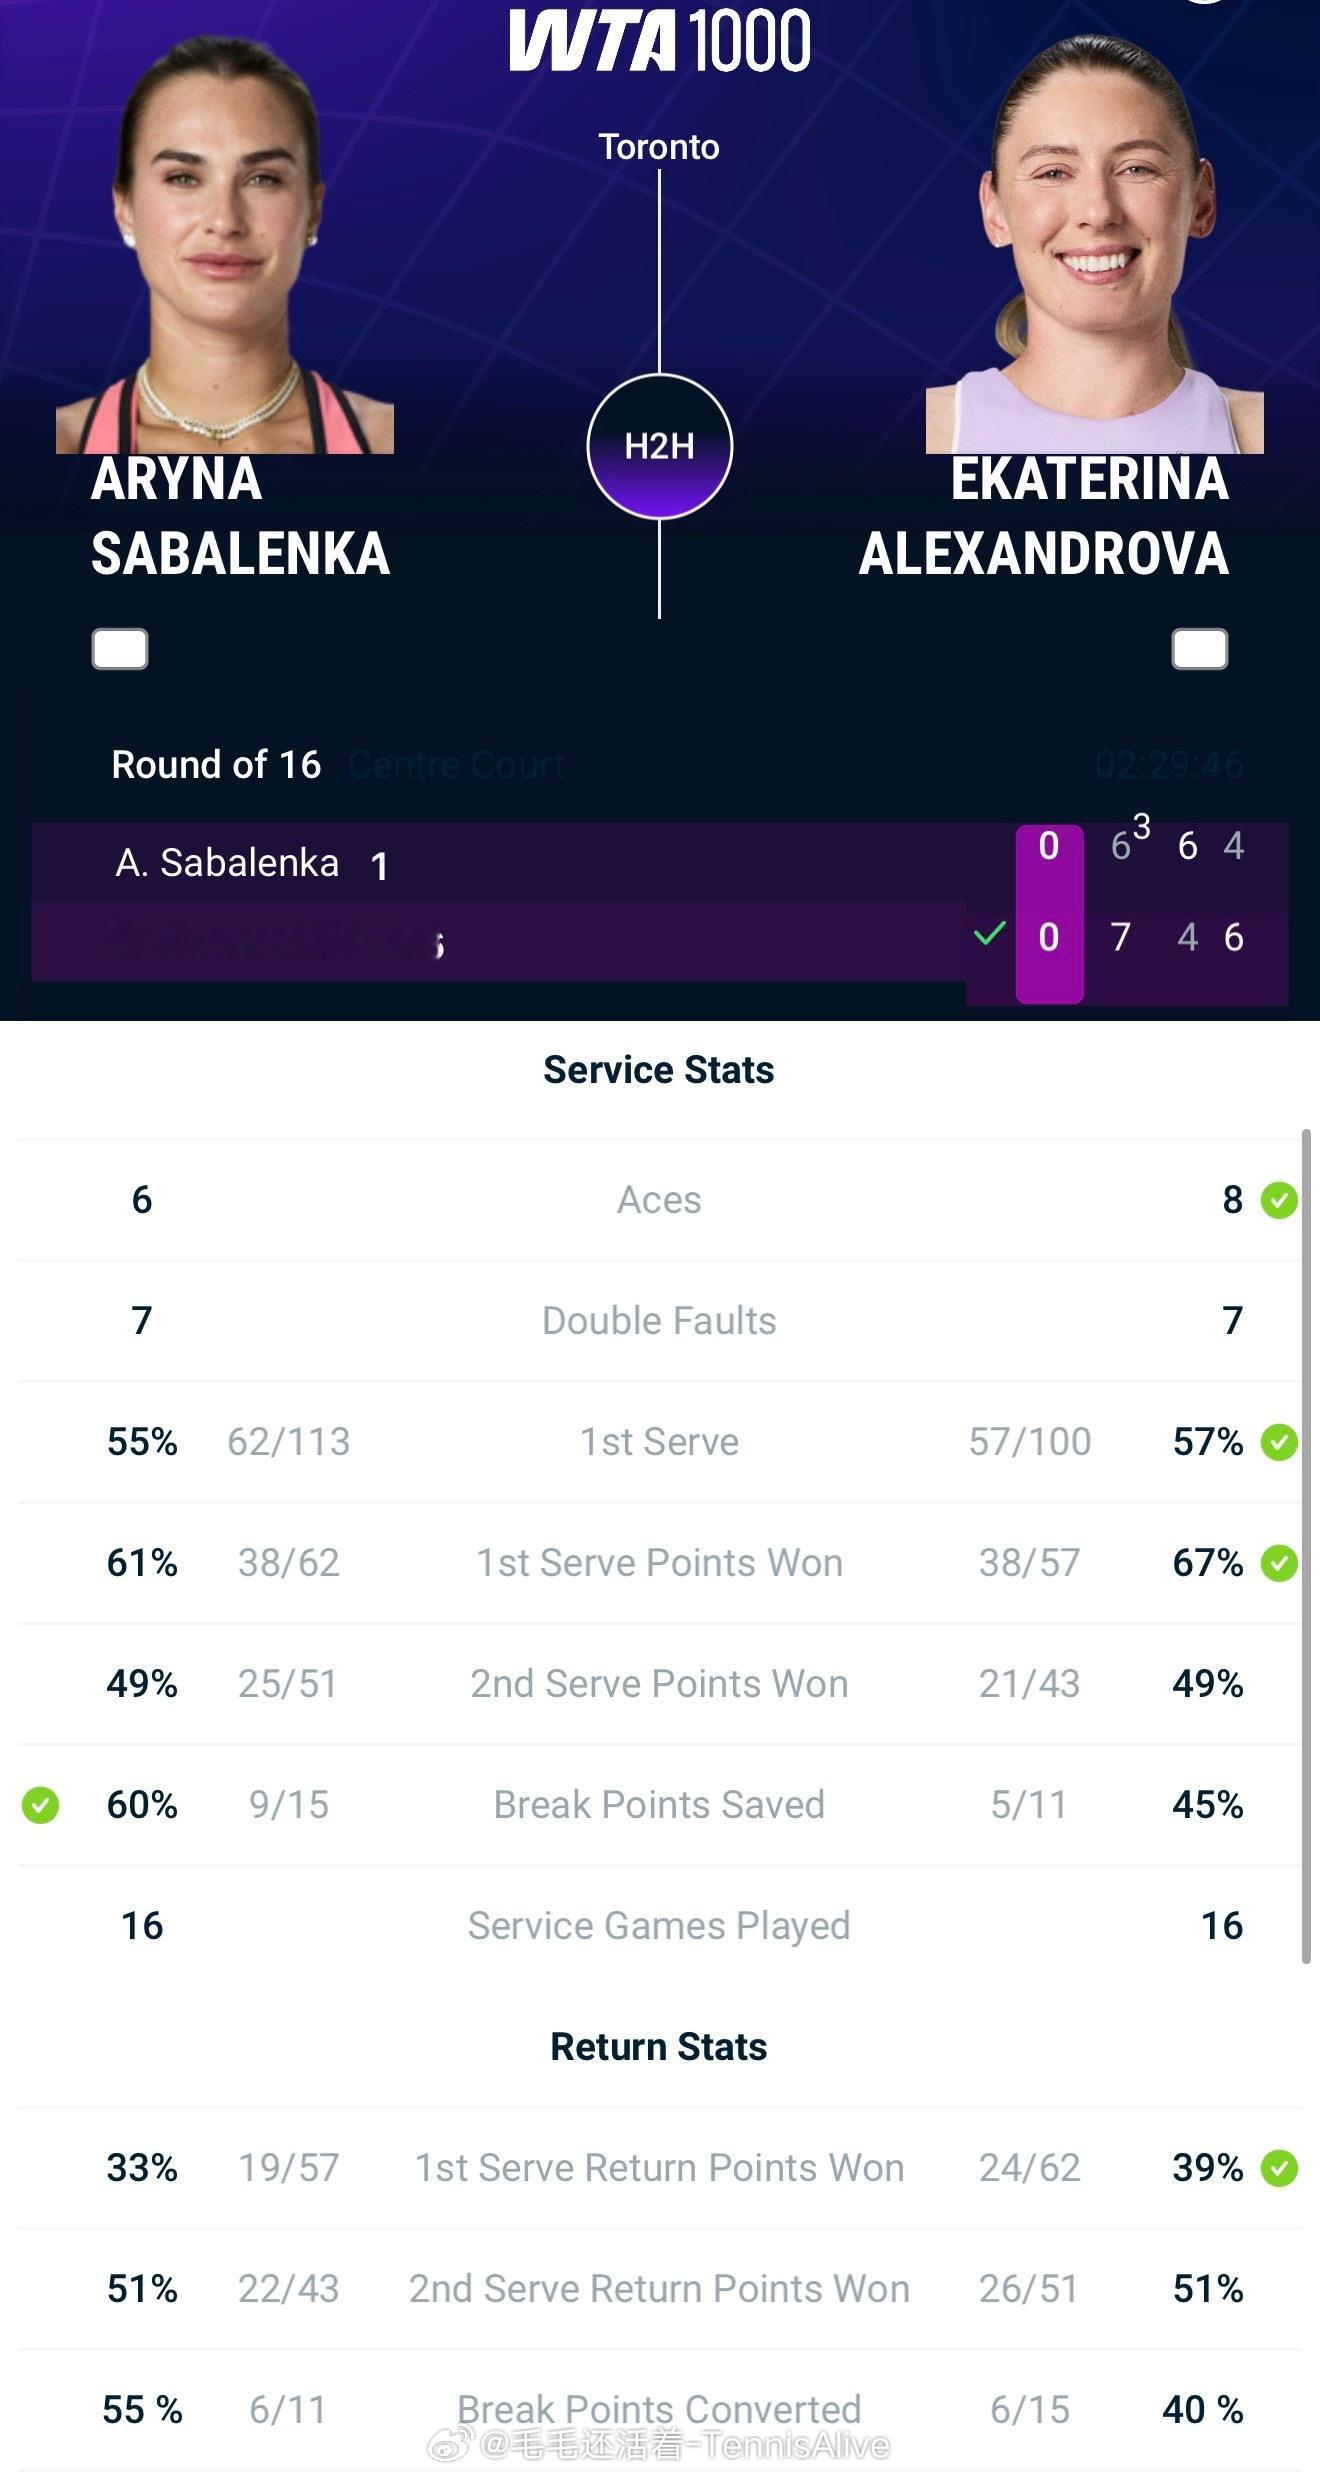Click green check beside 57% 1st Serve

(1279, 1442)
